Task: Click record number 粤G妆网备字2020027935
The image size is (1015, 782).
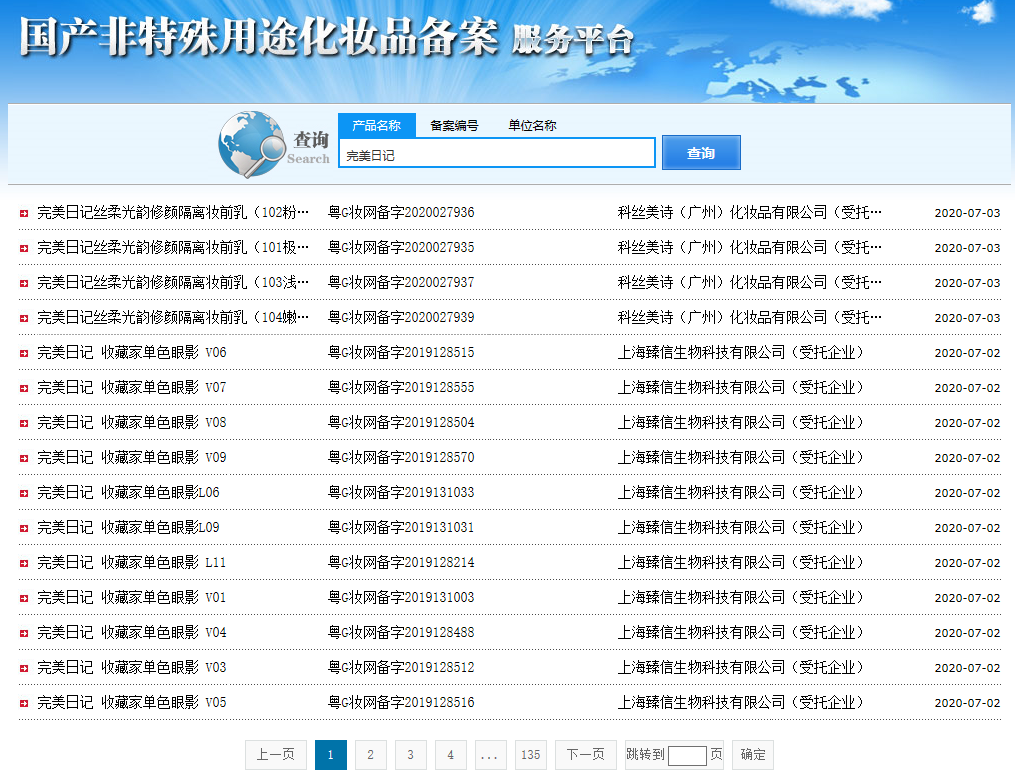Action: pos(401,247)
